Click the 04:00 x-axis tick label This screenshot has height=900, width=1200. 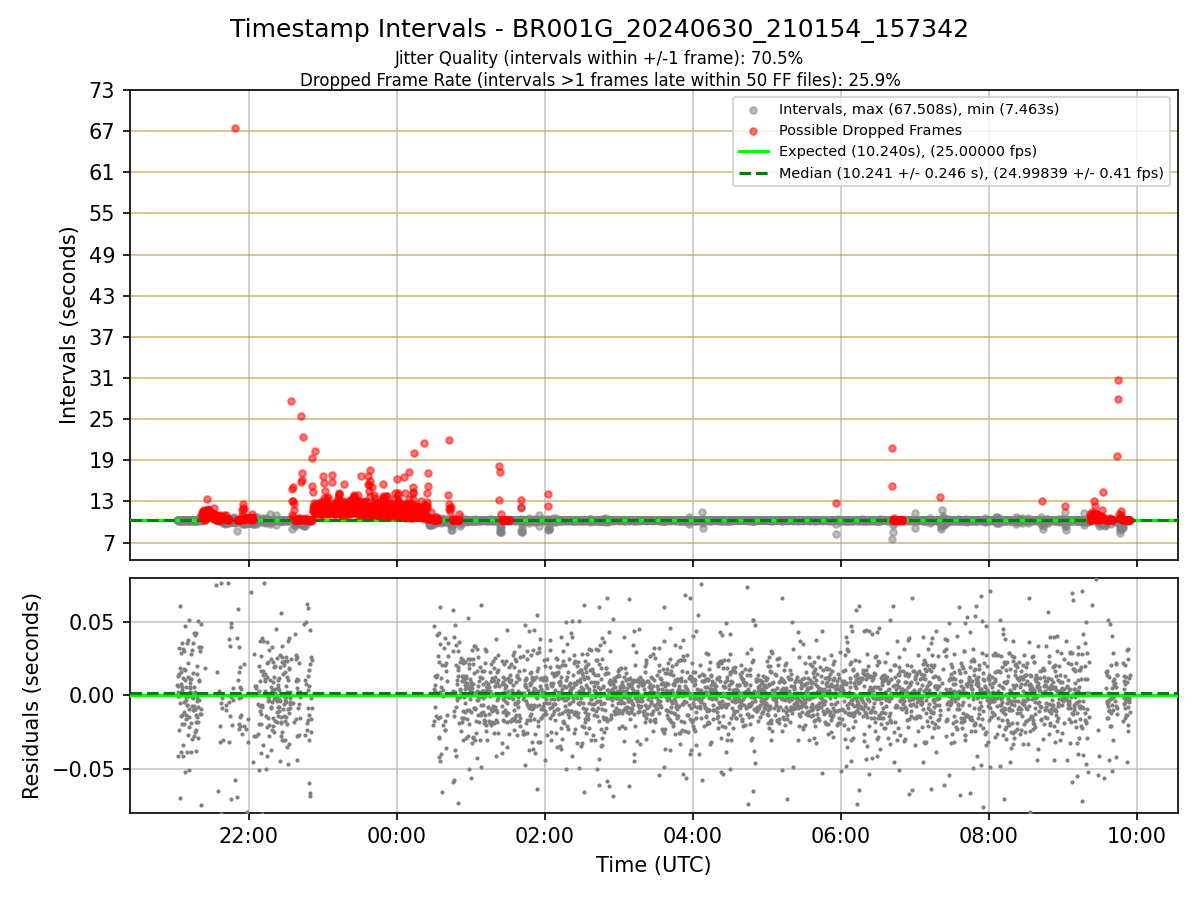click(693, 835)
